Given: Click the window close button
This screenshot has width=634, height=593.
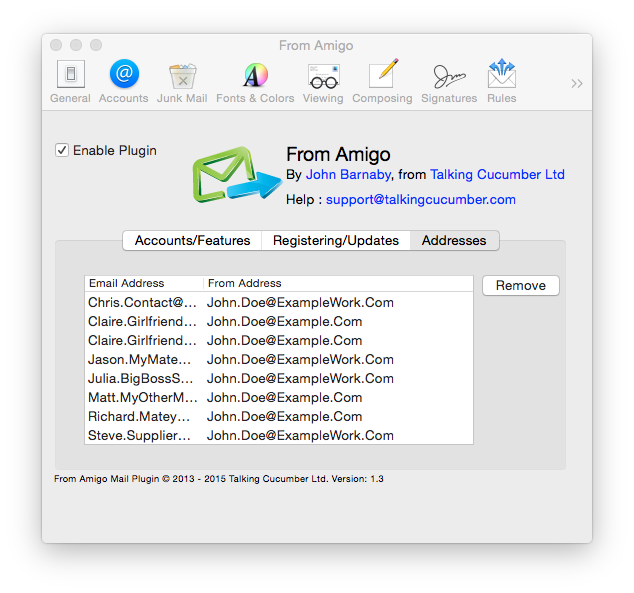Looking at the screenshot, I should [x=56, y=45].
